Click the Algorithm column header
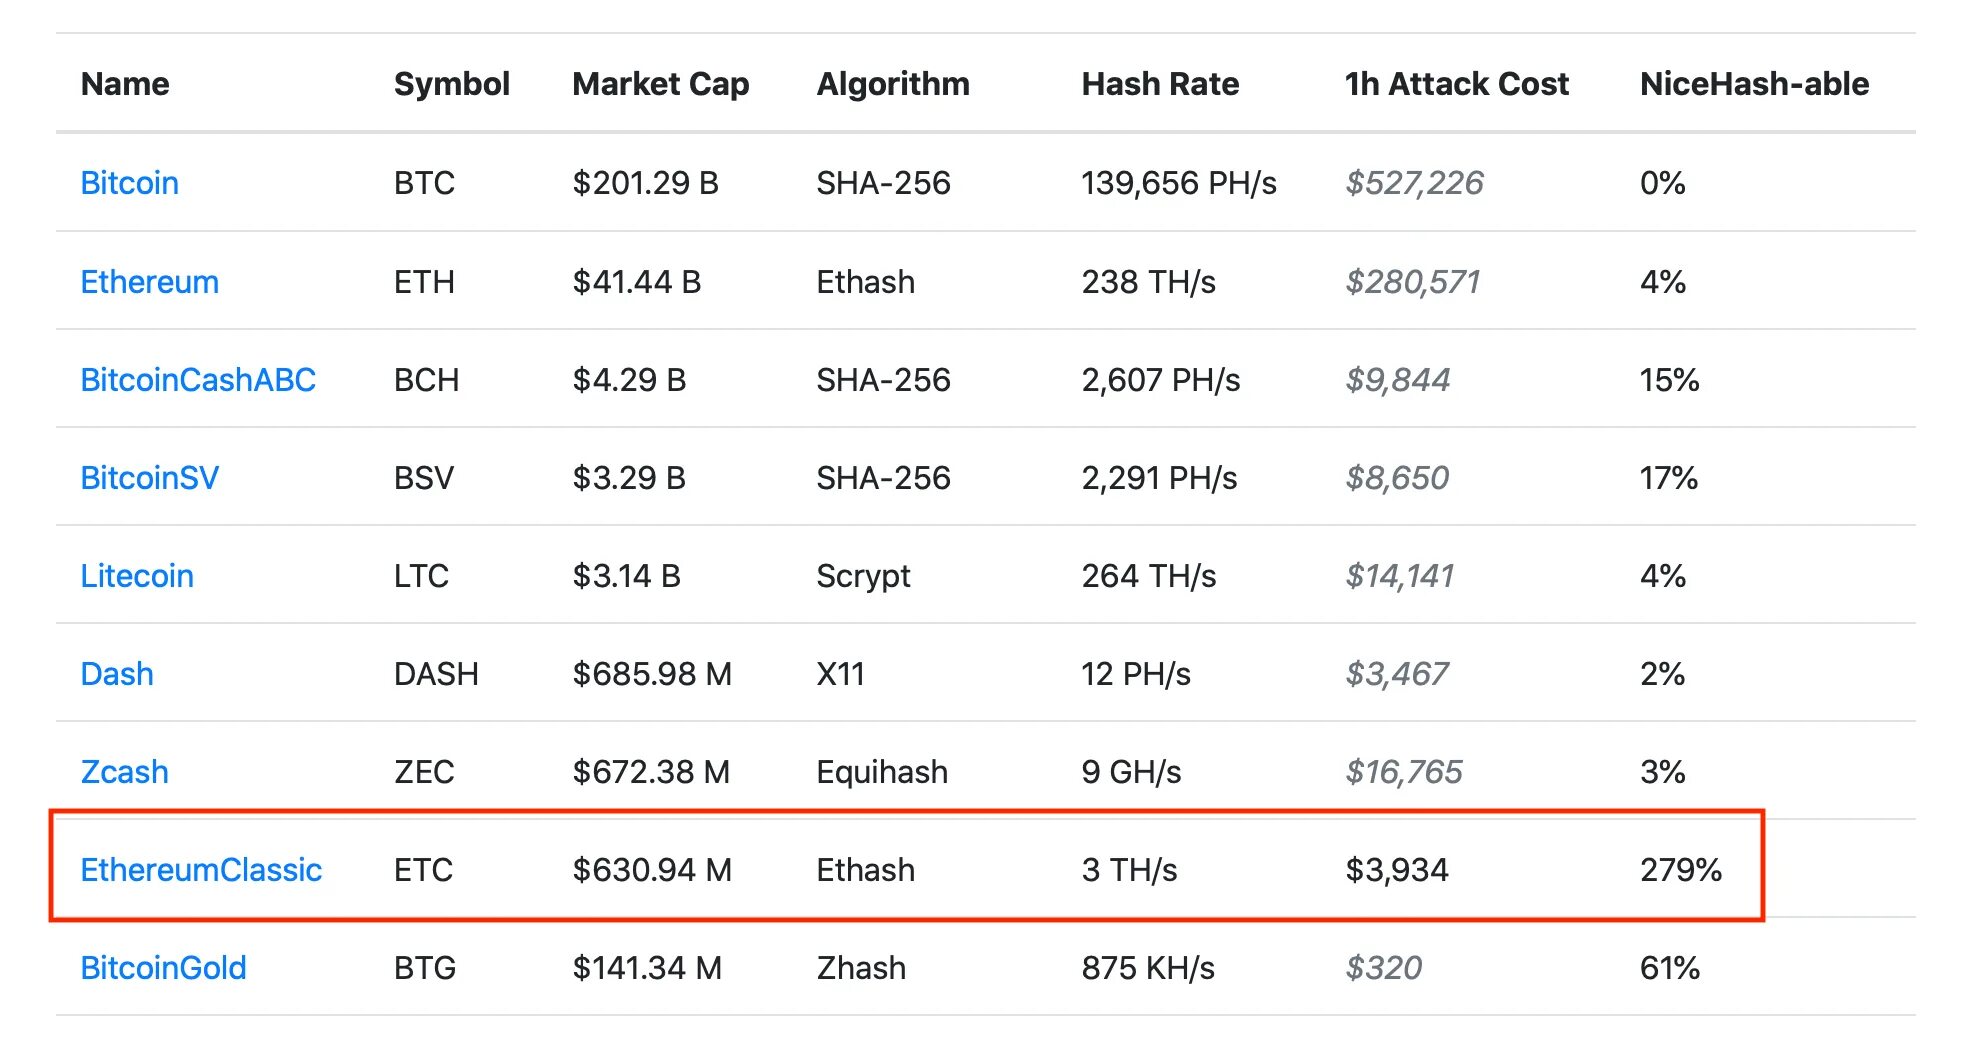 893,84
